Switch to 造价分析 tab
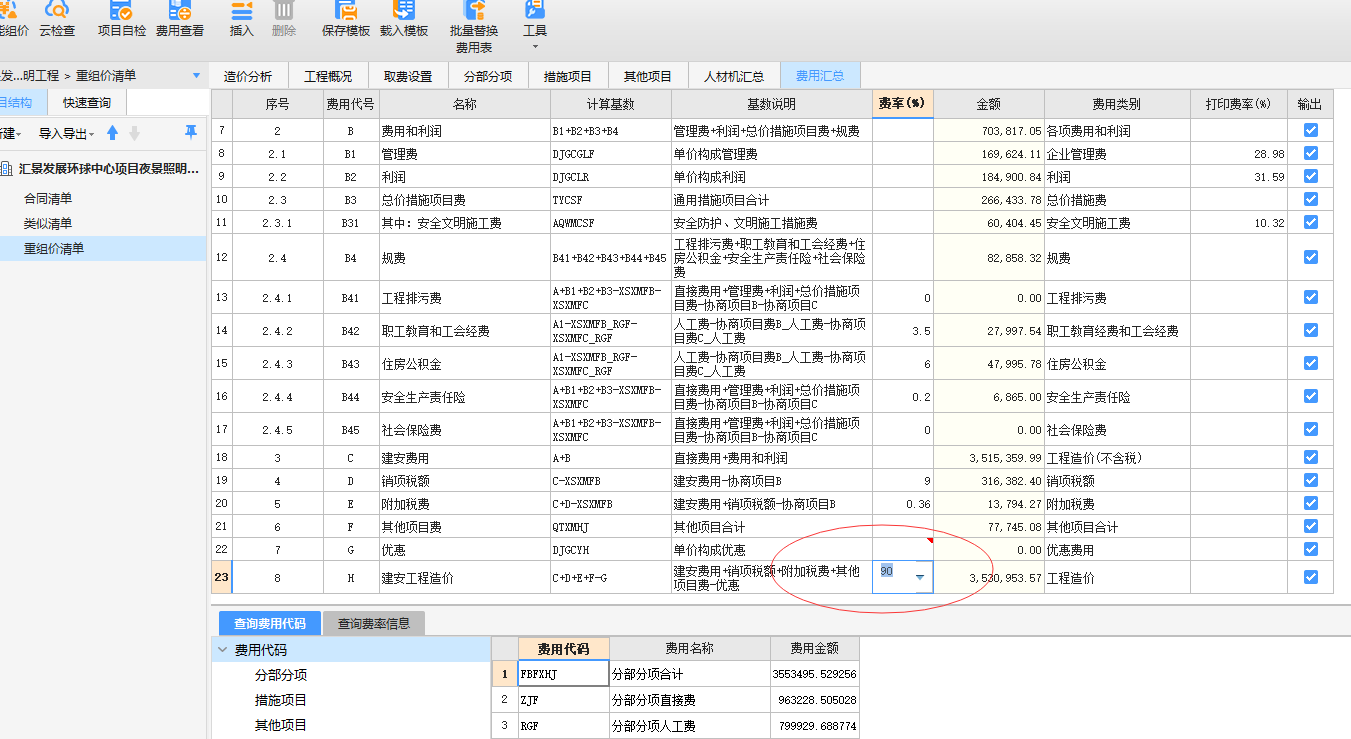Image resolution: width=1351 pixels, height=739 pixels. 248,76
